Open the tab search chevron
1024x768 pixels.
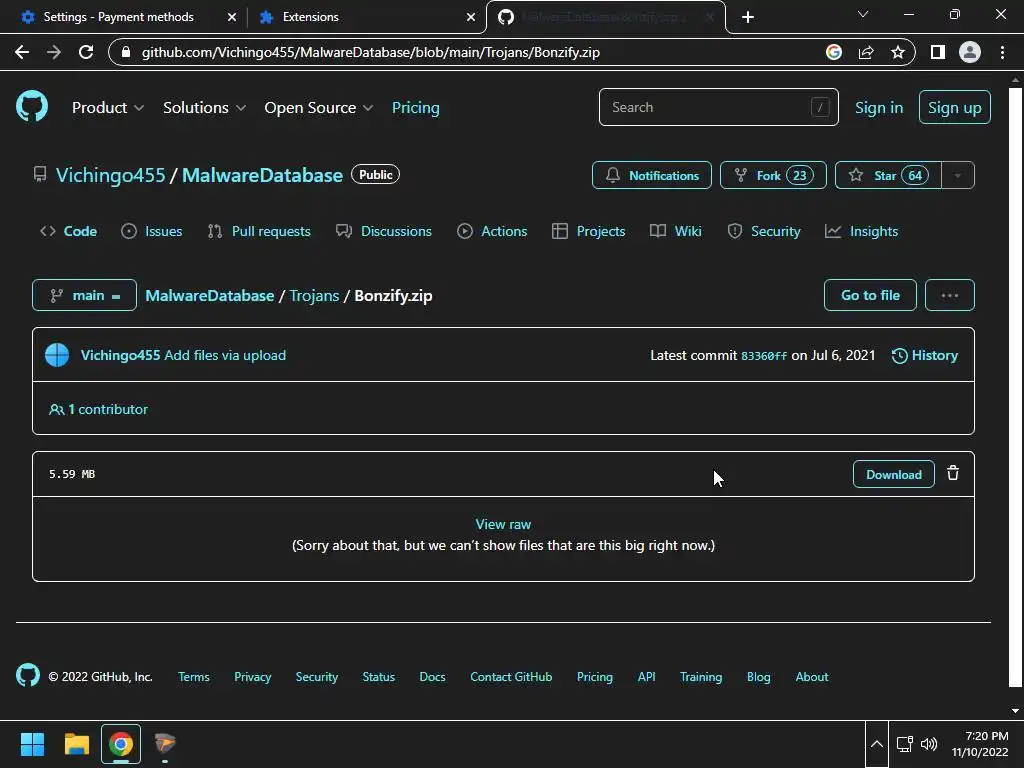(x=863, y=14)
